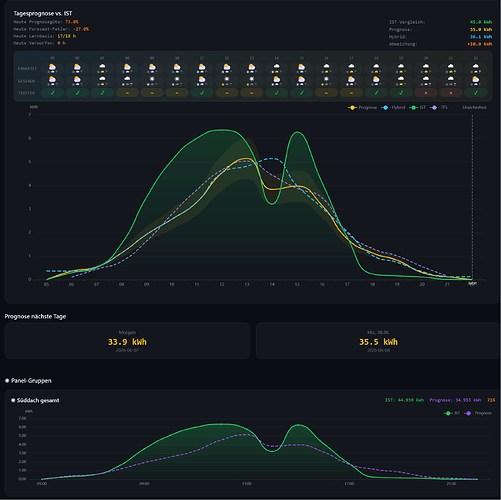
Task: Click the Hybrid value 36.1 kWh
Action: point(481,37)
